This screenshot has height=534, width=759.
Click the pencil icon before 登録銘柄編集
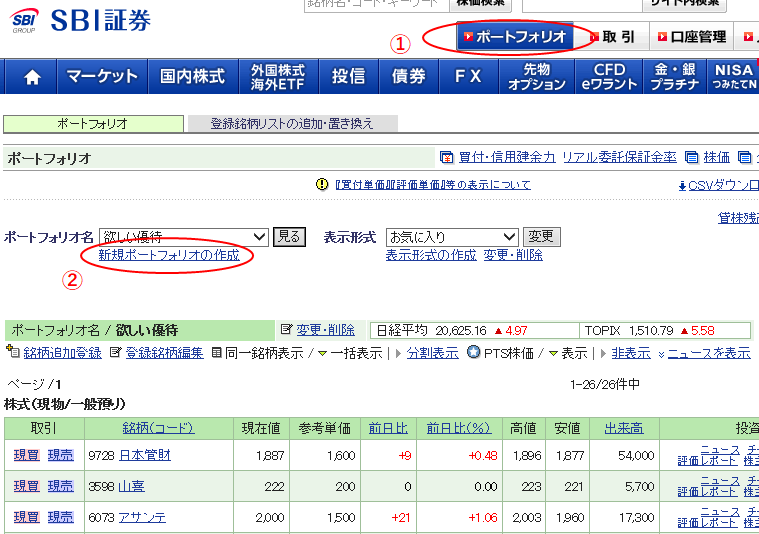tap(115, 352)
